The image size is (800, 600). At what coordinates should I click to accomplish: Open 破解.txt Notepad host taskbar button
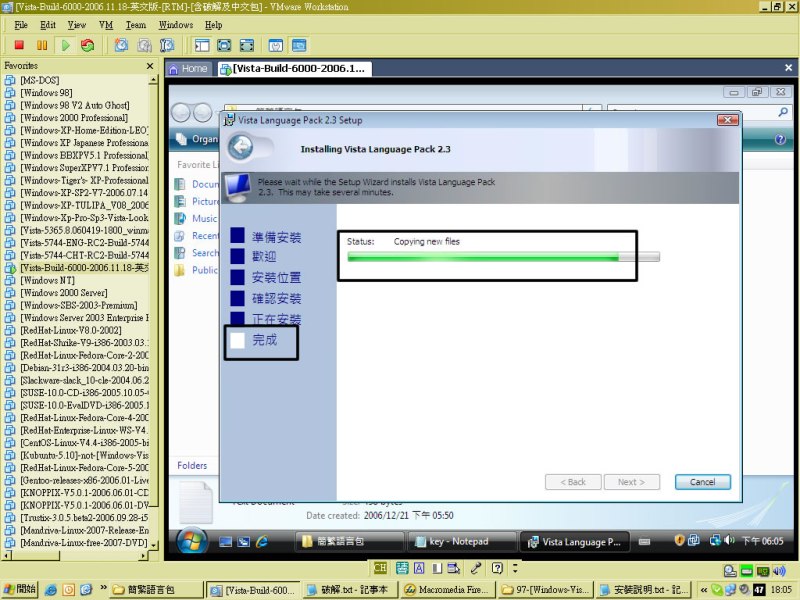pos(348,590)
